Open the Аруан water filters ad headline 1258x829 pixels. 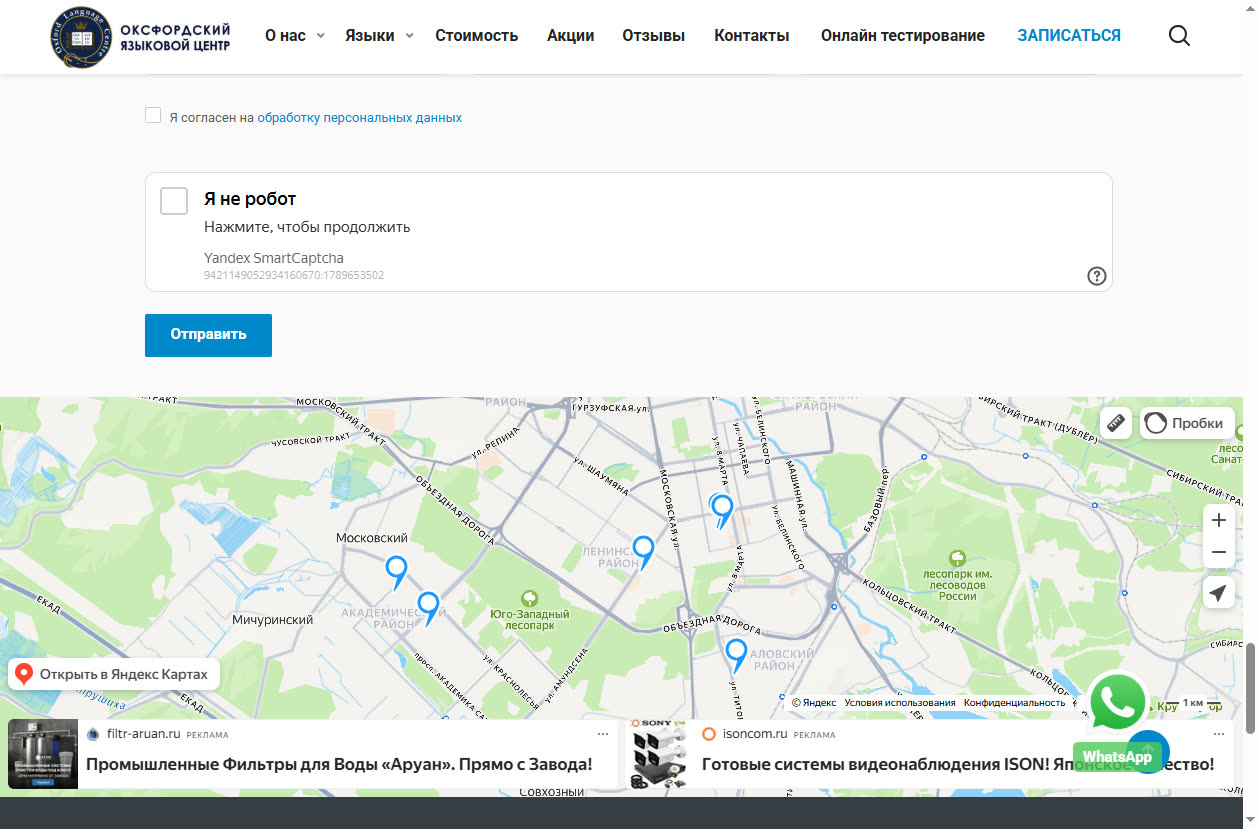[x=339, y=765]
